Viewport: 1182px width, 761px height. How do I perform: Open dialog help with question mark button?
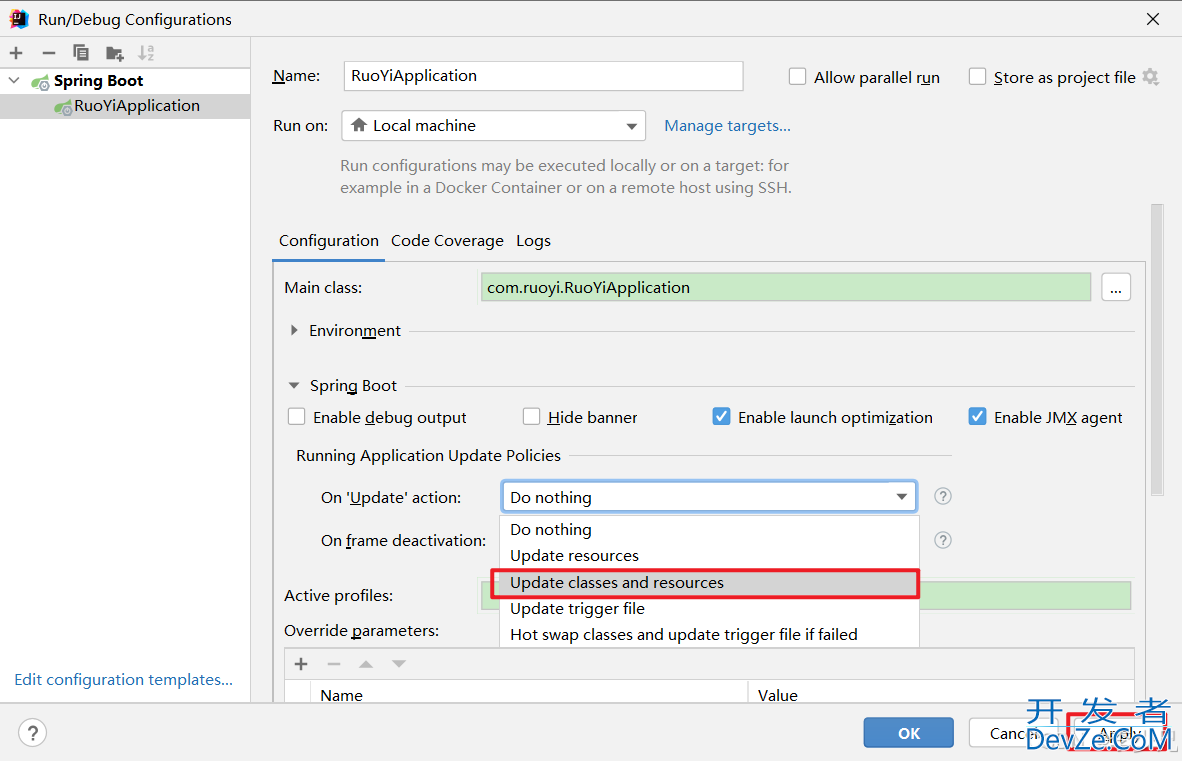[32, 732]
